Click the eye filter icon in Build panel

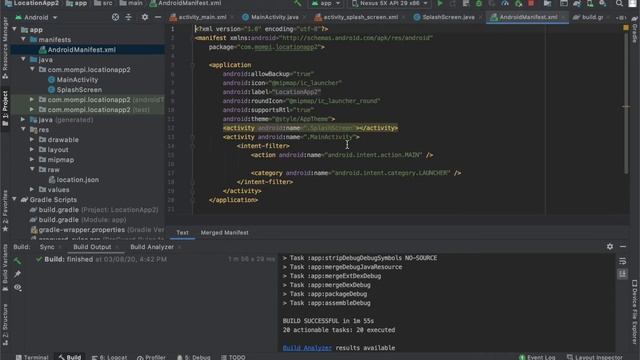click(18, 288)
